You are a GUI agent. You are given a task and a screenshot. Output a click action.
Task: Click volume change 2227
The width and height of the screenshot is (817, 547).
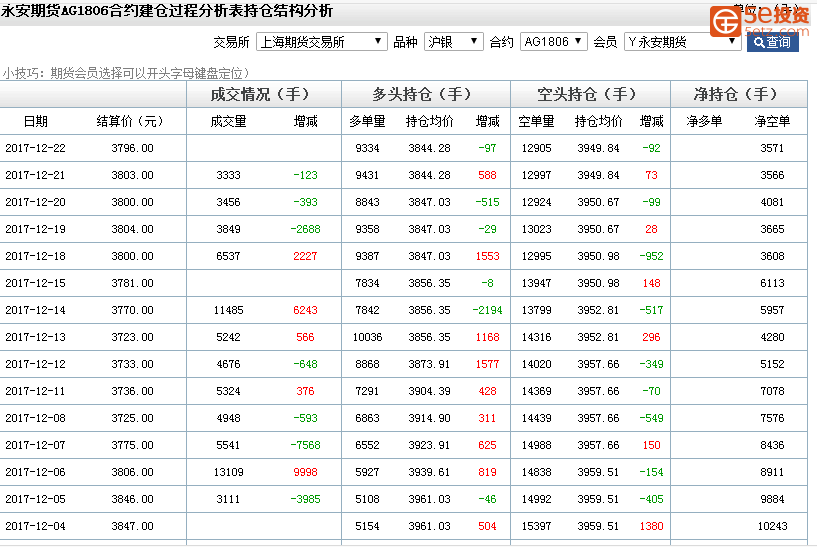pyautogui.click(x=305, y=256)
